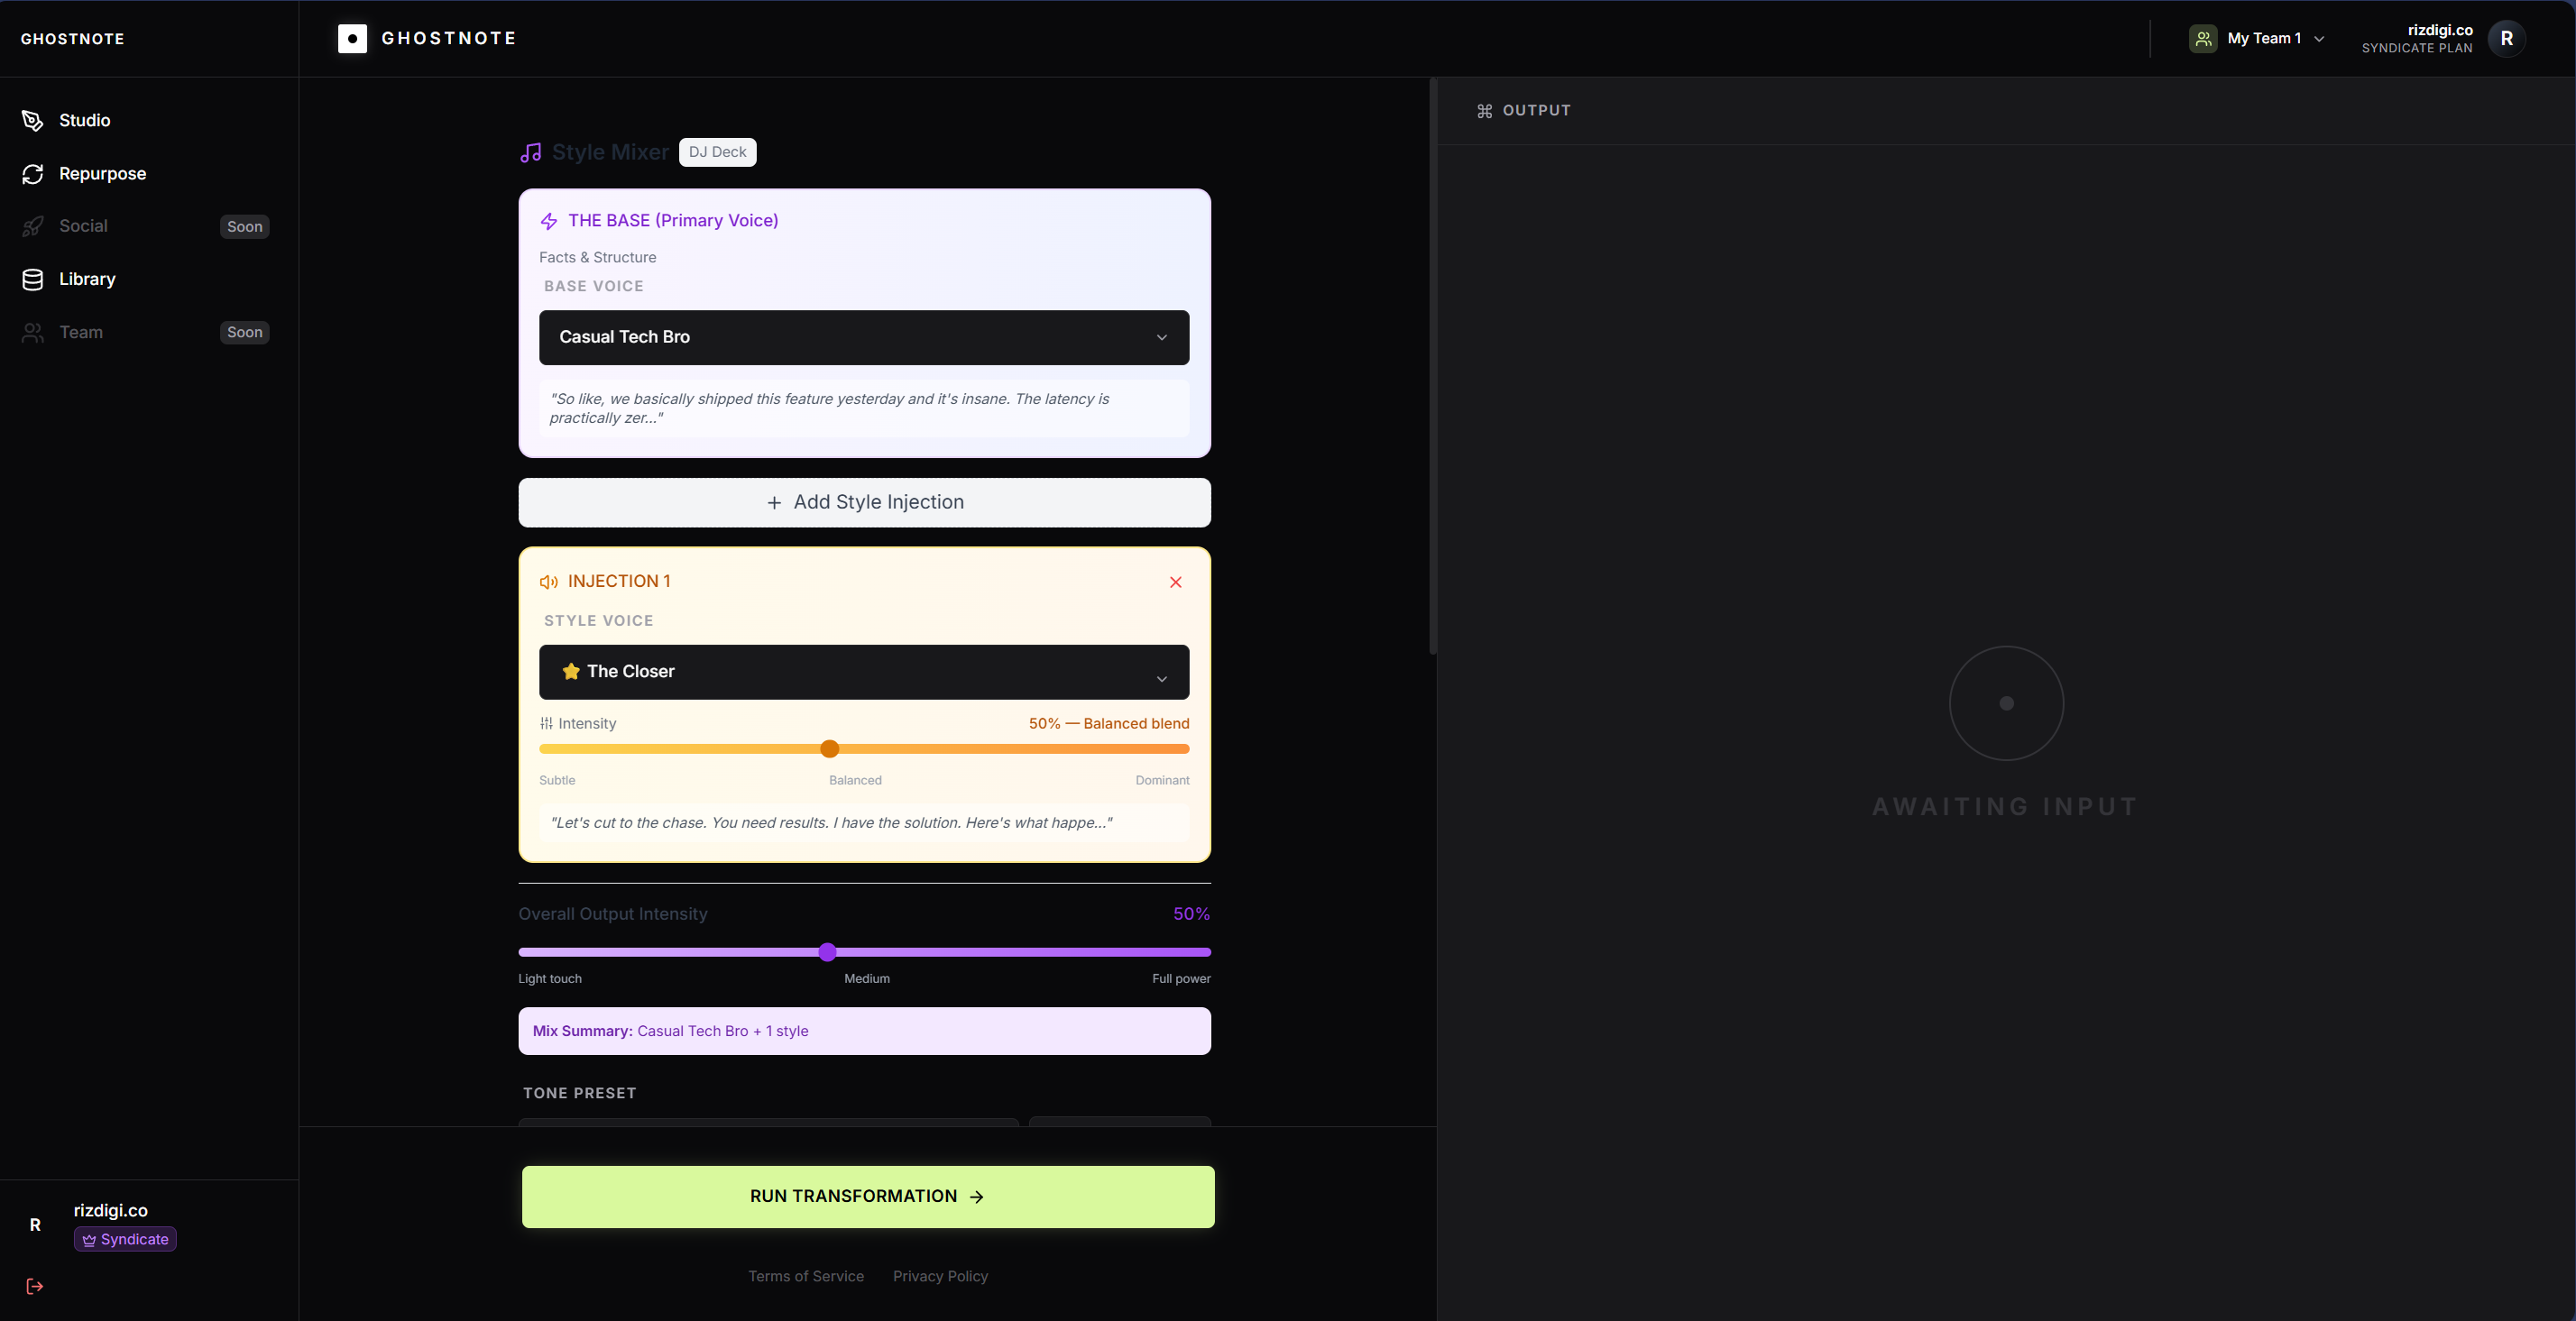The width and height of the screenshot is (2576, 1321).
Task: Select the Studio pen icon in sidebar
Action: tap(33, 120)
